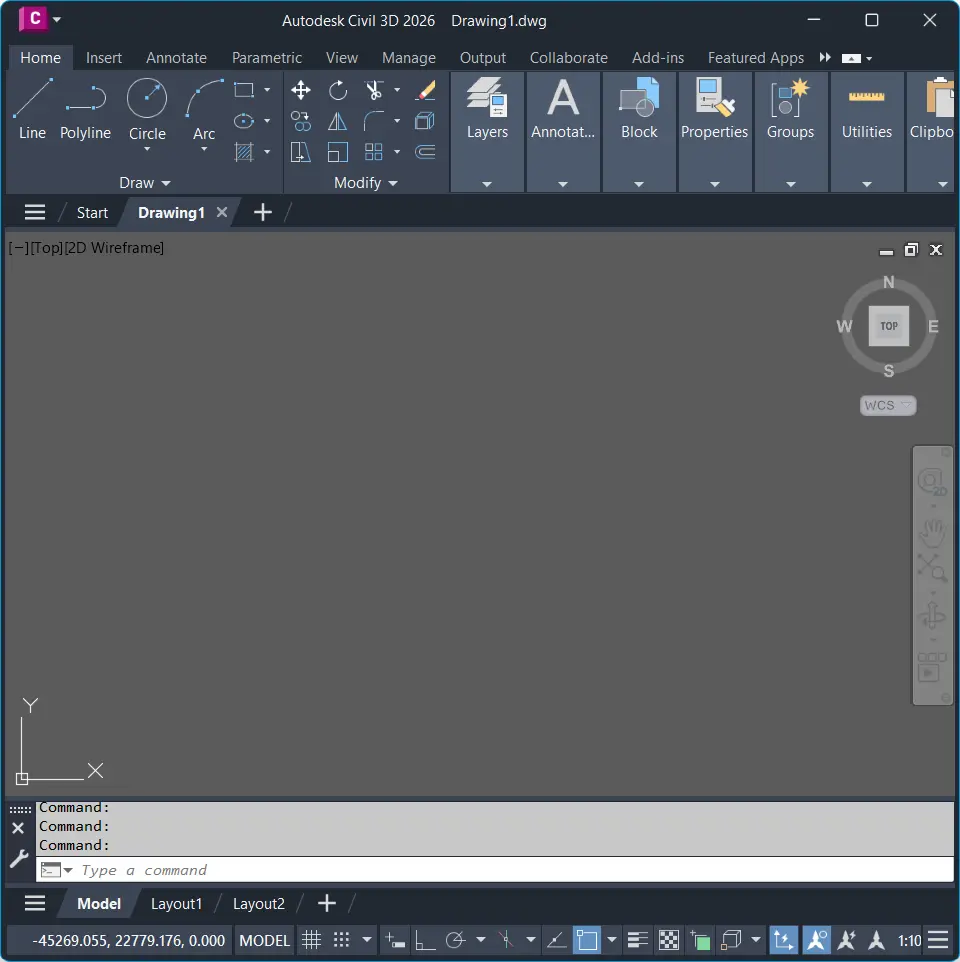Toggle dynamic UCS in status bar
The height and width of the screenshot is (962, 960).
[x=783, y=940]
